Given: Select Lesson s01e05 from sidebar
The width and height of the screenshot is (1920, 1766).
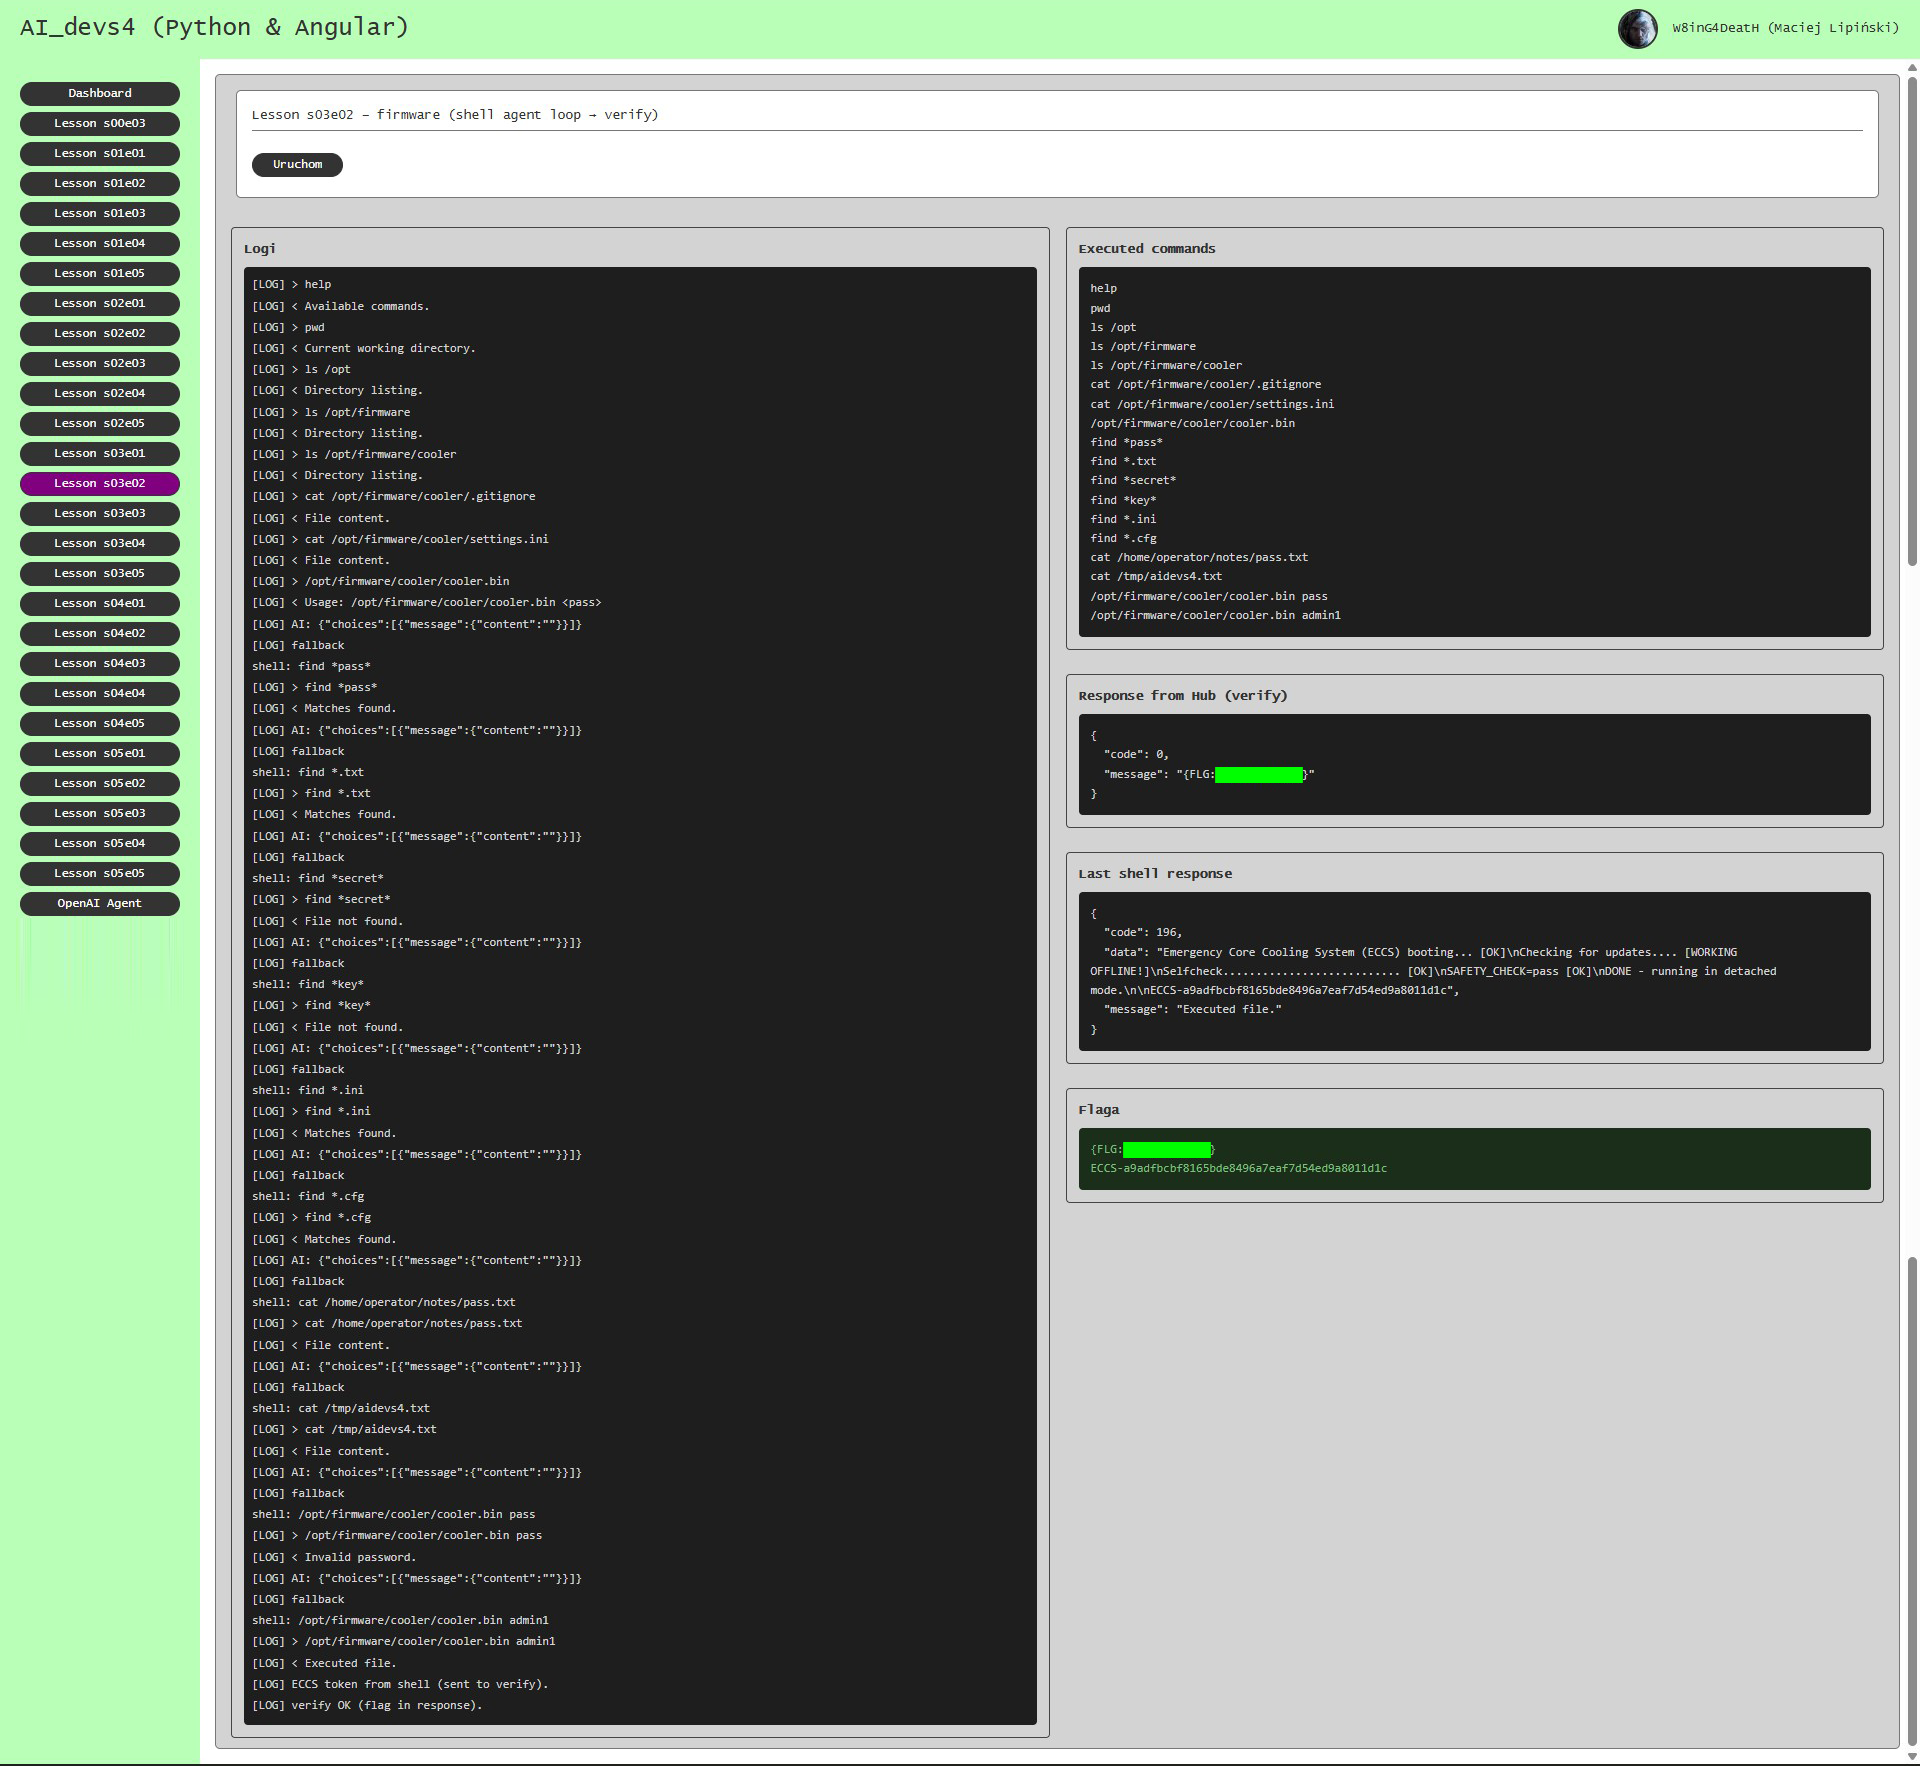Looking at the screenshot, I should [x=100, y=273].
